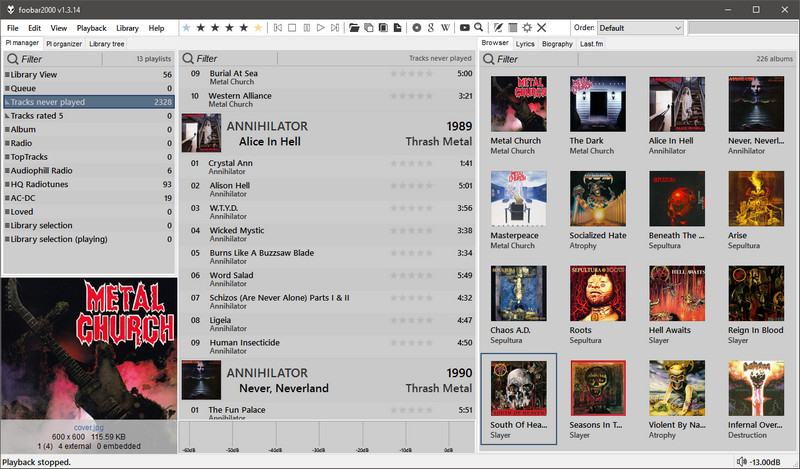Open the Order dropdown set to Default
This screenshot has width=800, height=469.
(x=640, y=28)
